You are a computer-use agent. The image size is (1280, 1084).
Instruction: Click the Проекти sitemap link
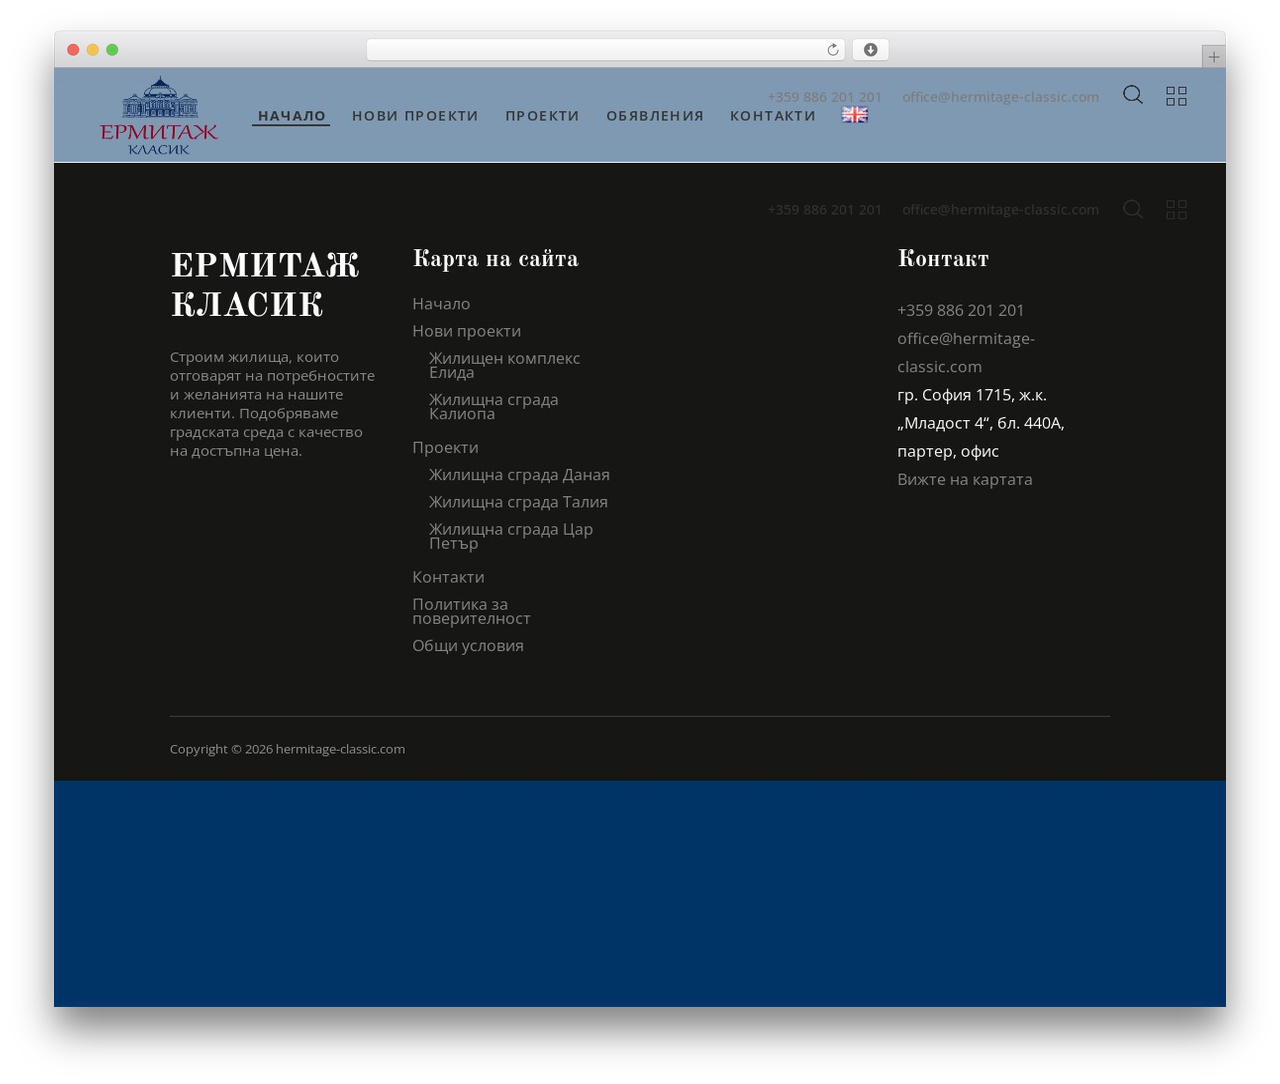(x=445, y=448)
